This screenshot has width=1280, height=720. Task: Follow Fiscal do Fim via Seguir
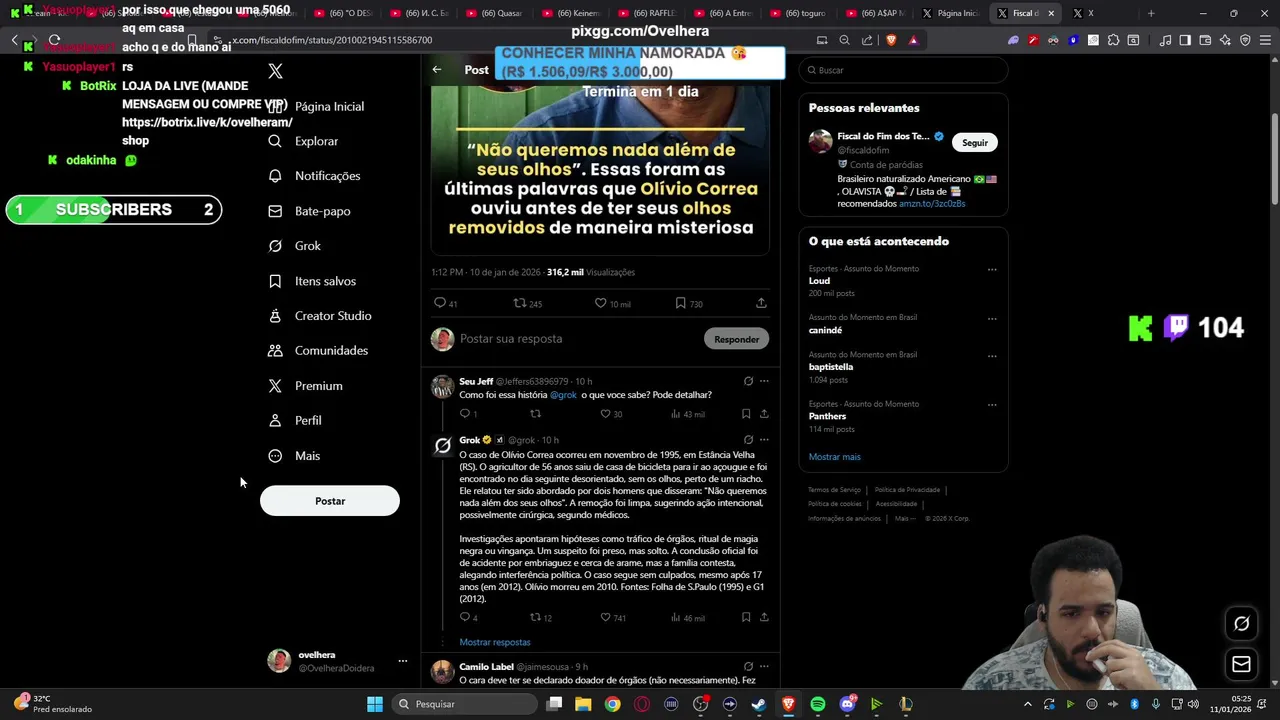pos(975,142)
